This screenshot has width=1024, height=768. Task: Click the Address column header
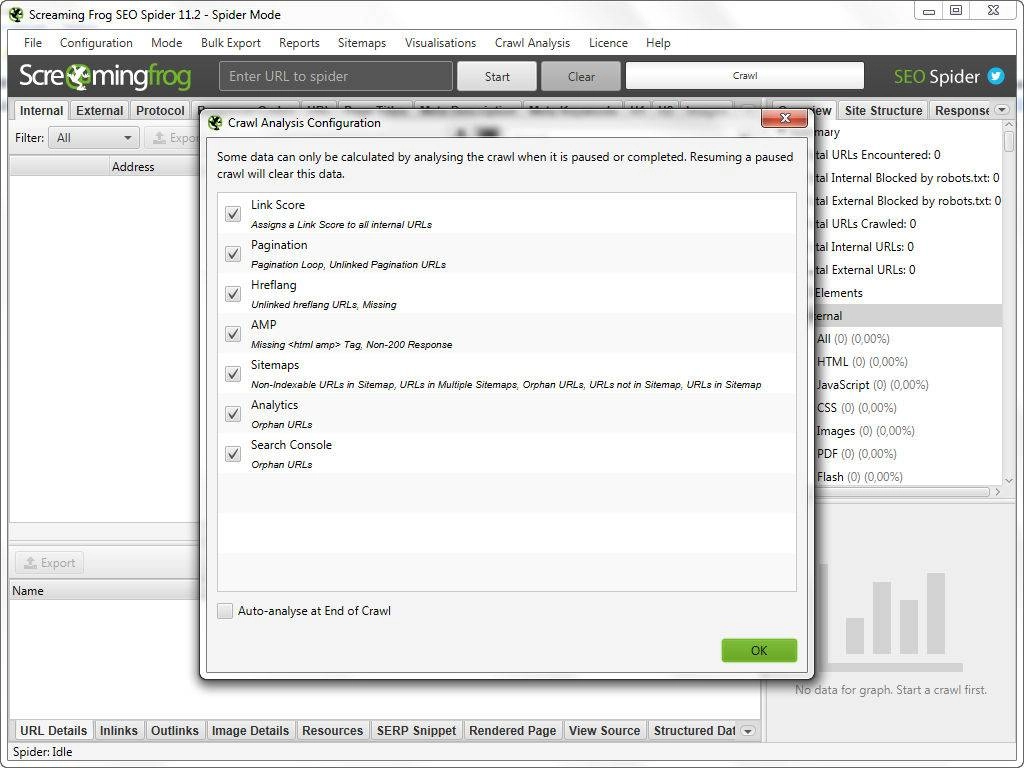point(133,167)
